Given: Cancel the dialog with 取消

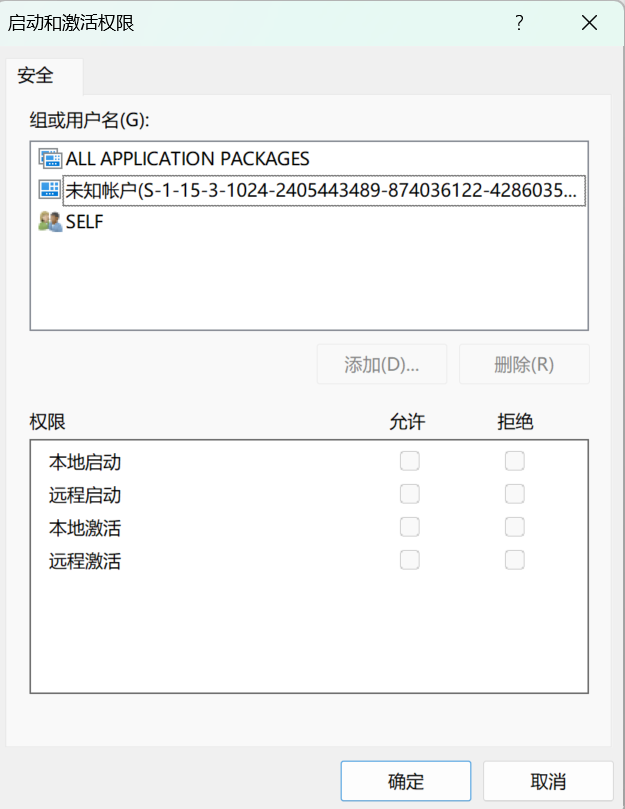Looking at the screenshot, I should [548, 780].
